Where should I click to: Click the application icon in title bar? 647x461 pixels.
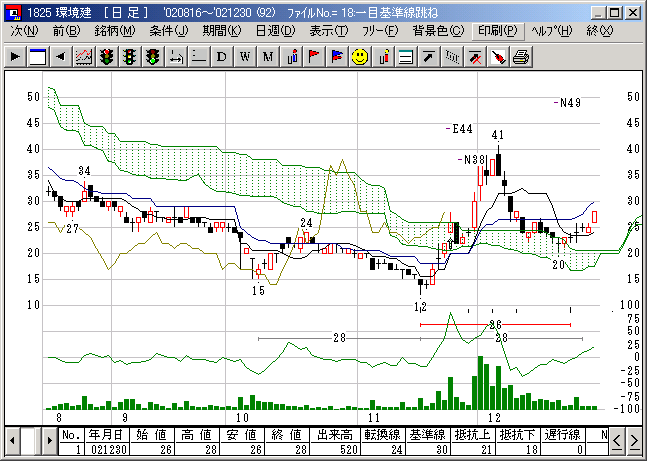click(15, 13)
